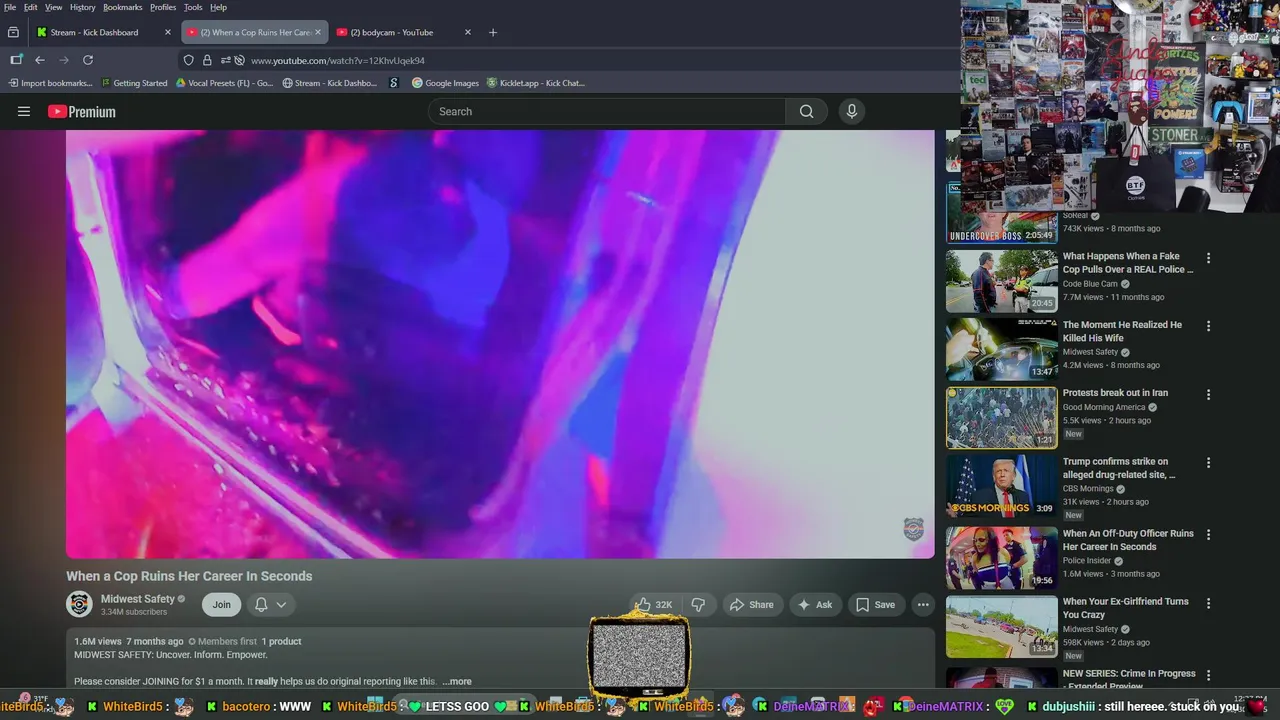Open a new browser tab

click(492, 32)
